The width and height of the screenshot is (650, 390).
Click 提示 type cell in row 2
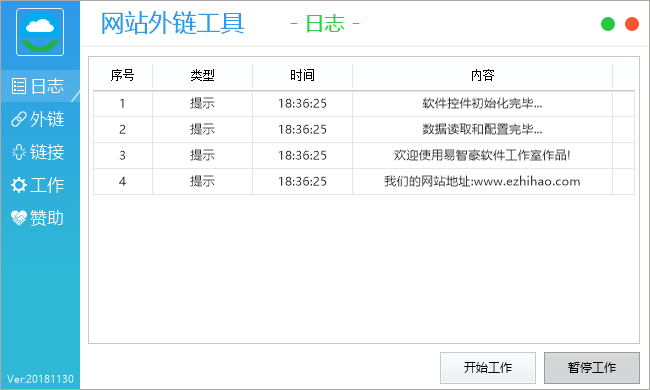click(x=202, y=129)
